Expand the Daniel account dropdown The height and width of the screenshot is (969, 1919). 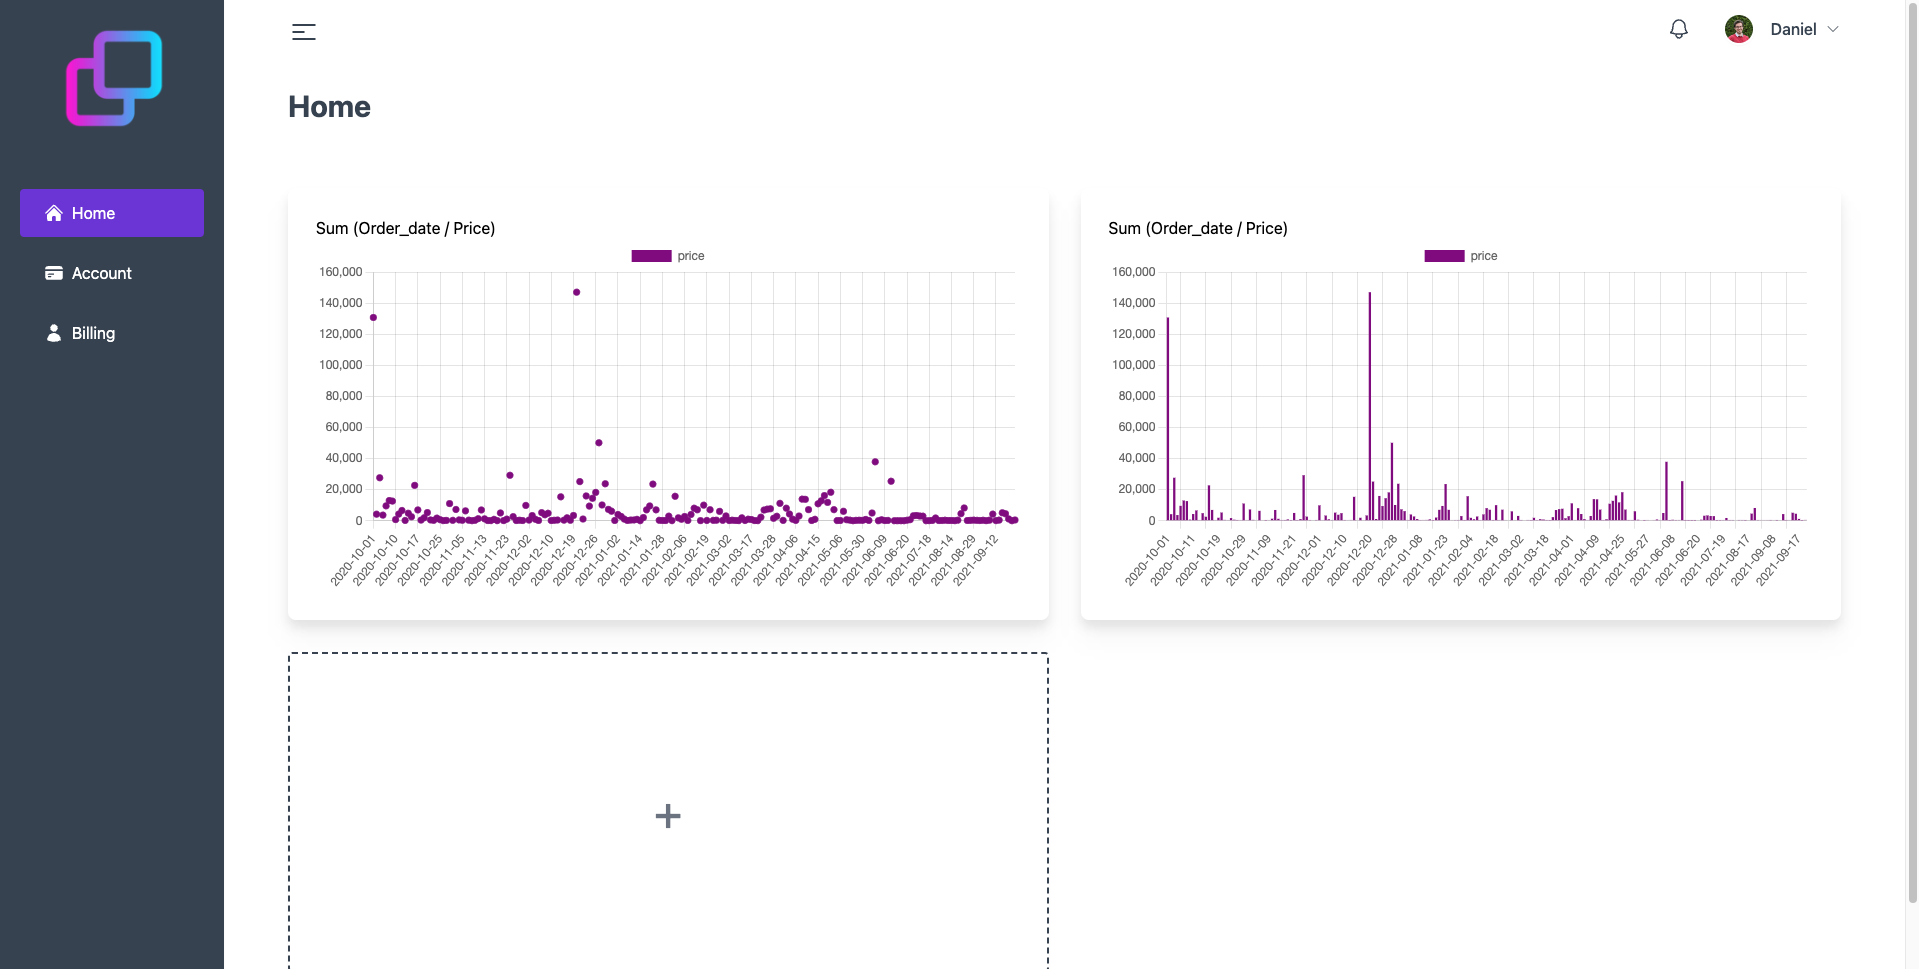[1833, 29]
